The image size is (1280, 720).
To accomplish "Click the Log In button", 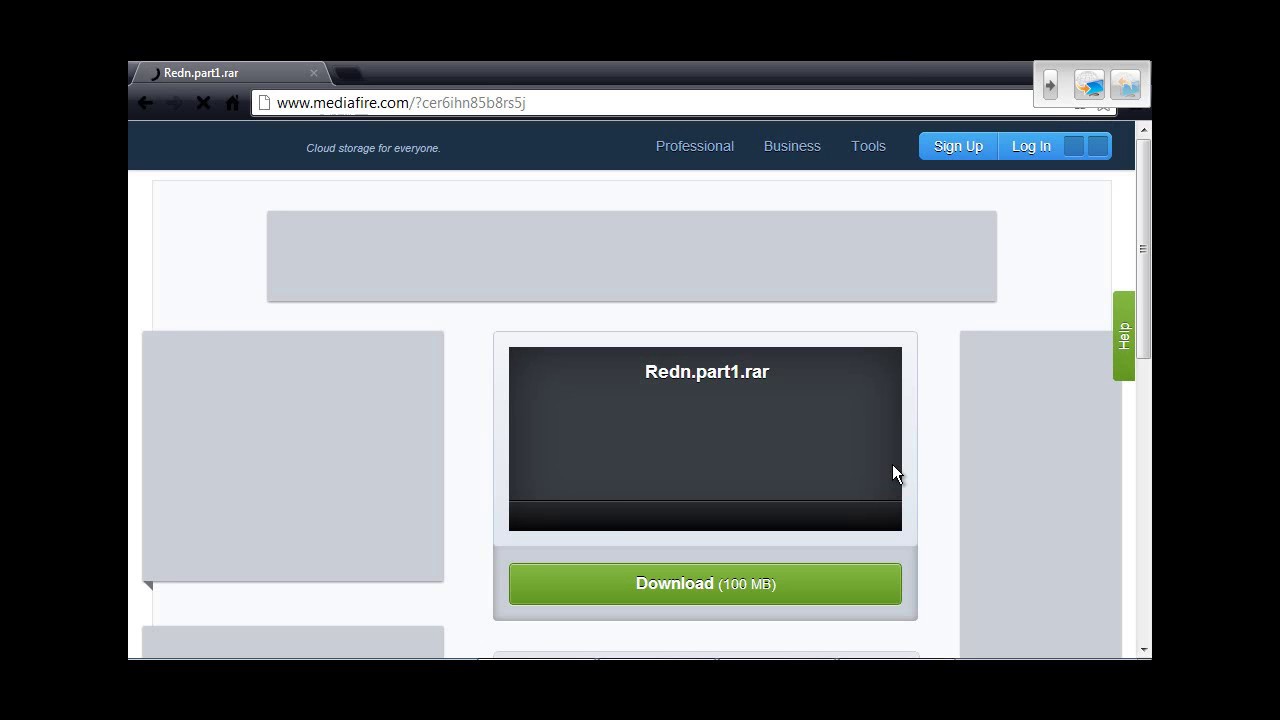I will (1031, 146).
